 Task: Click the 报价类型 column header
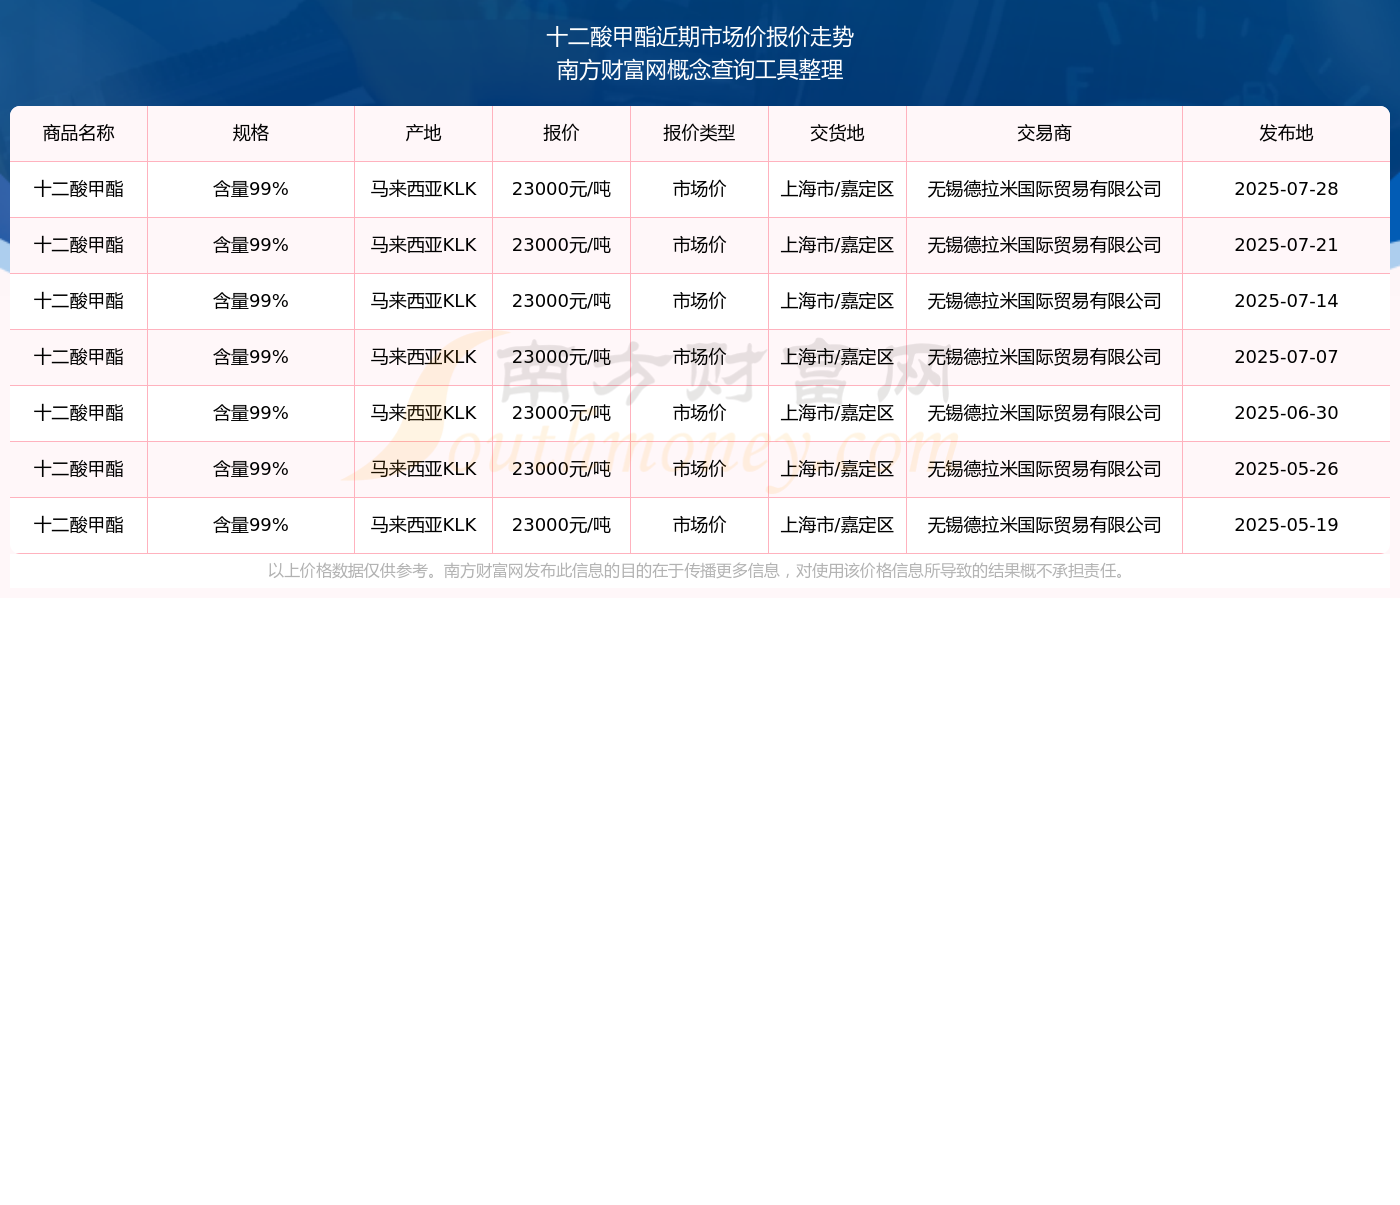699,133
